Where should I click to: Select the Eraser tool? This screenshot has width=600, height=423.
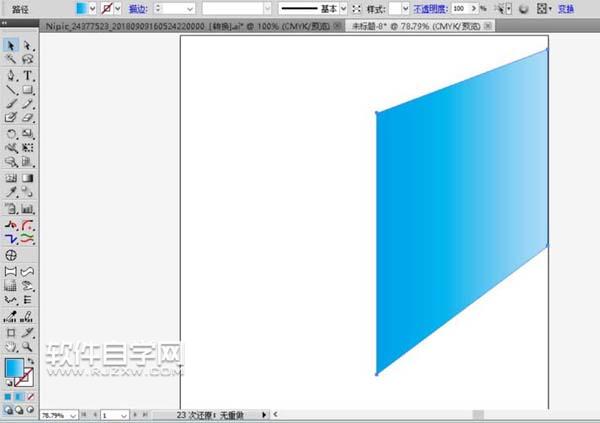click(27, 117)
